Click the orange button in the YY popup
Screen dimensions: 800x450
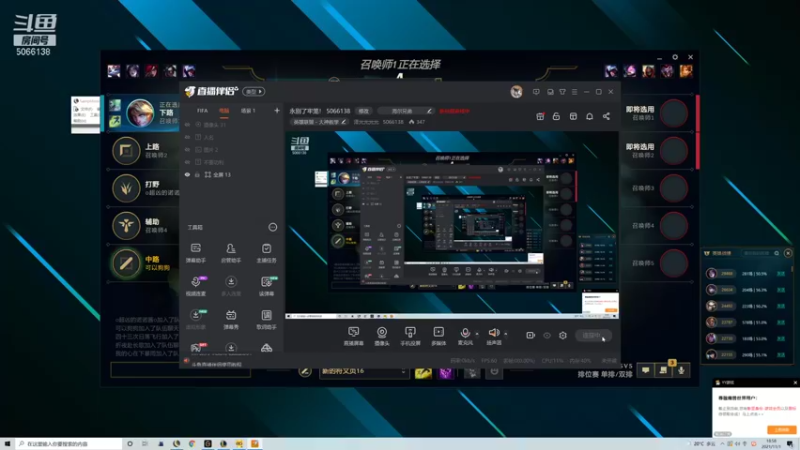[782, 430]
